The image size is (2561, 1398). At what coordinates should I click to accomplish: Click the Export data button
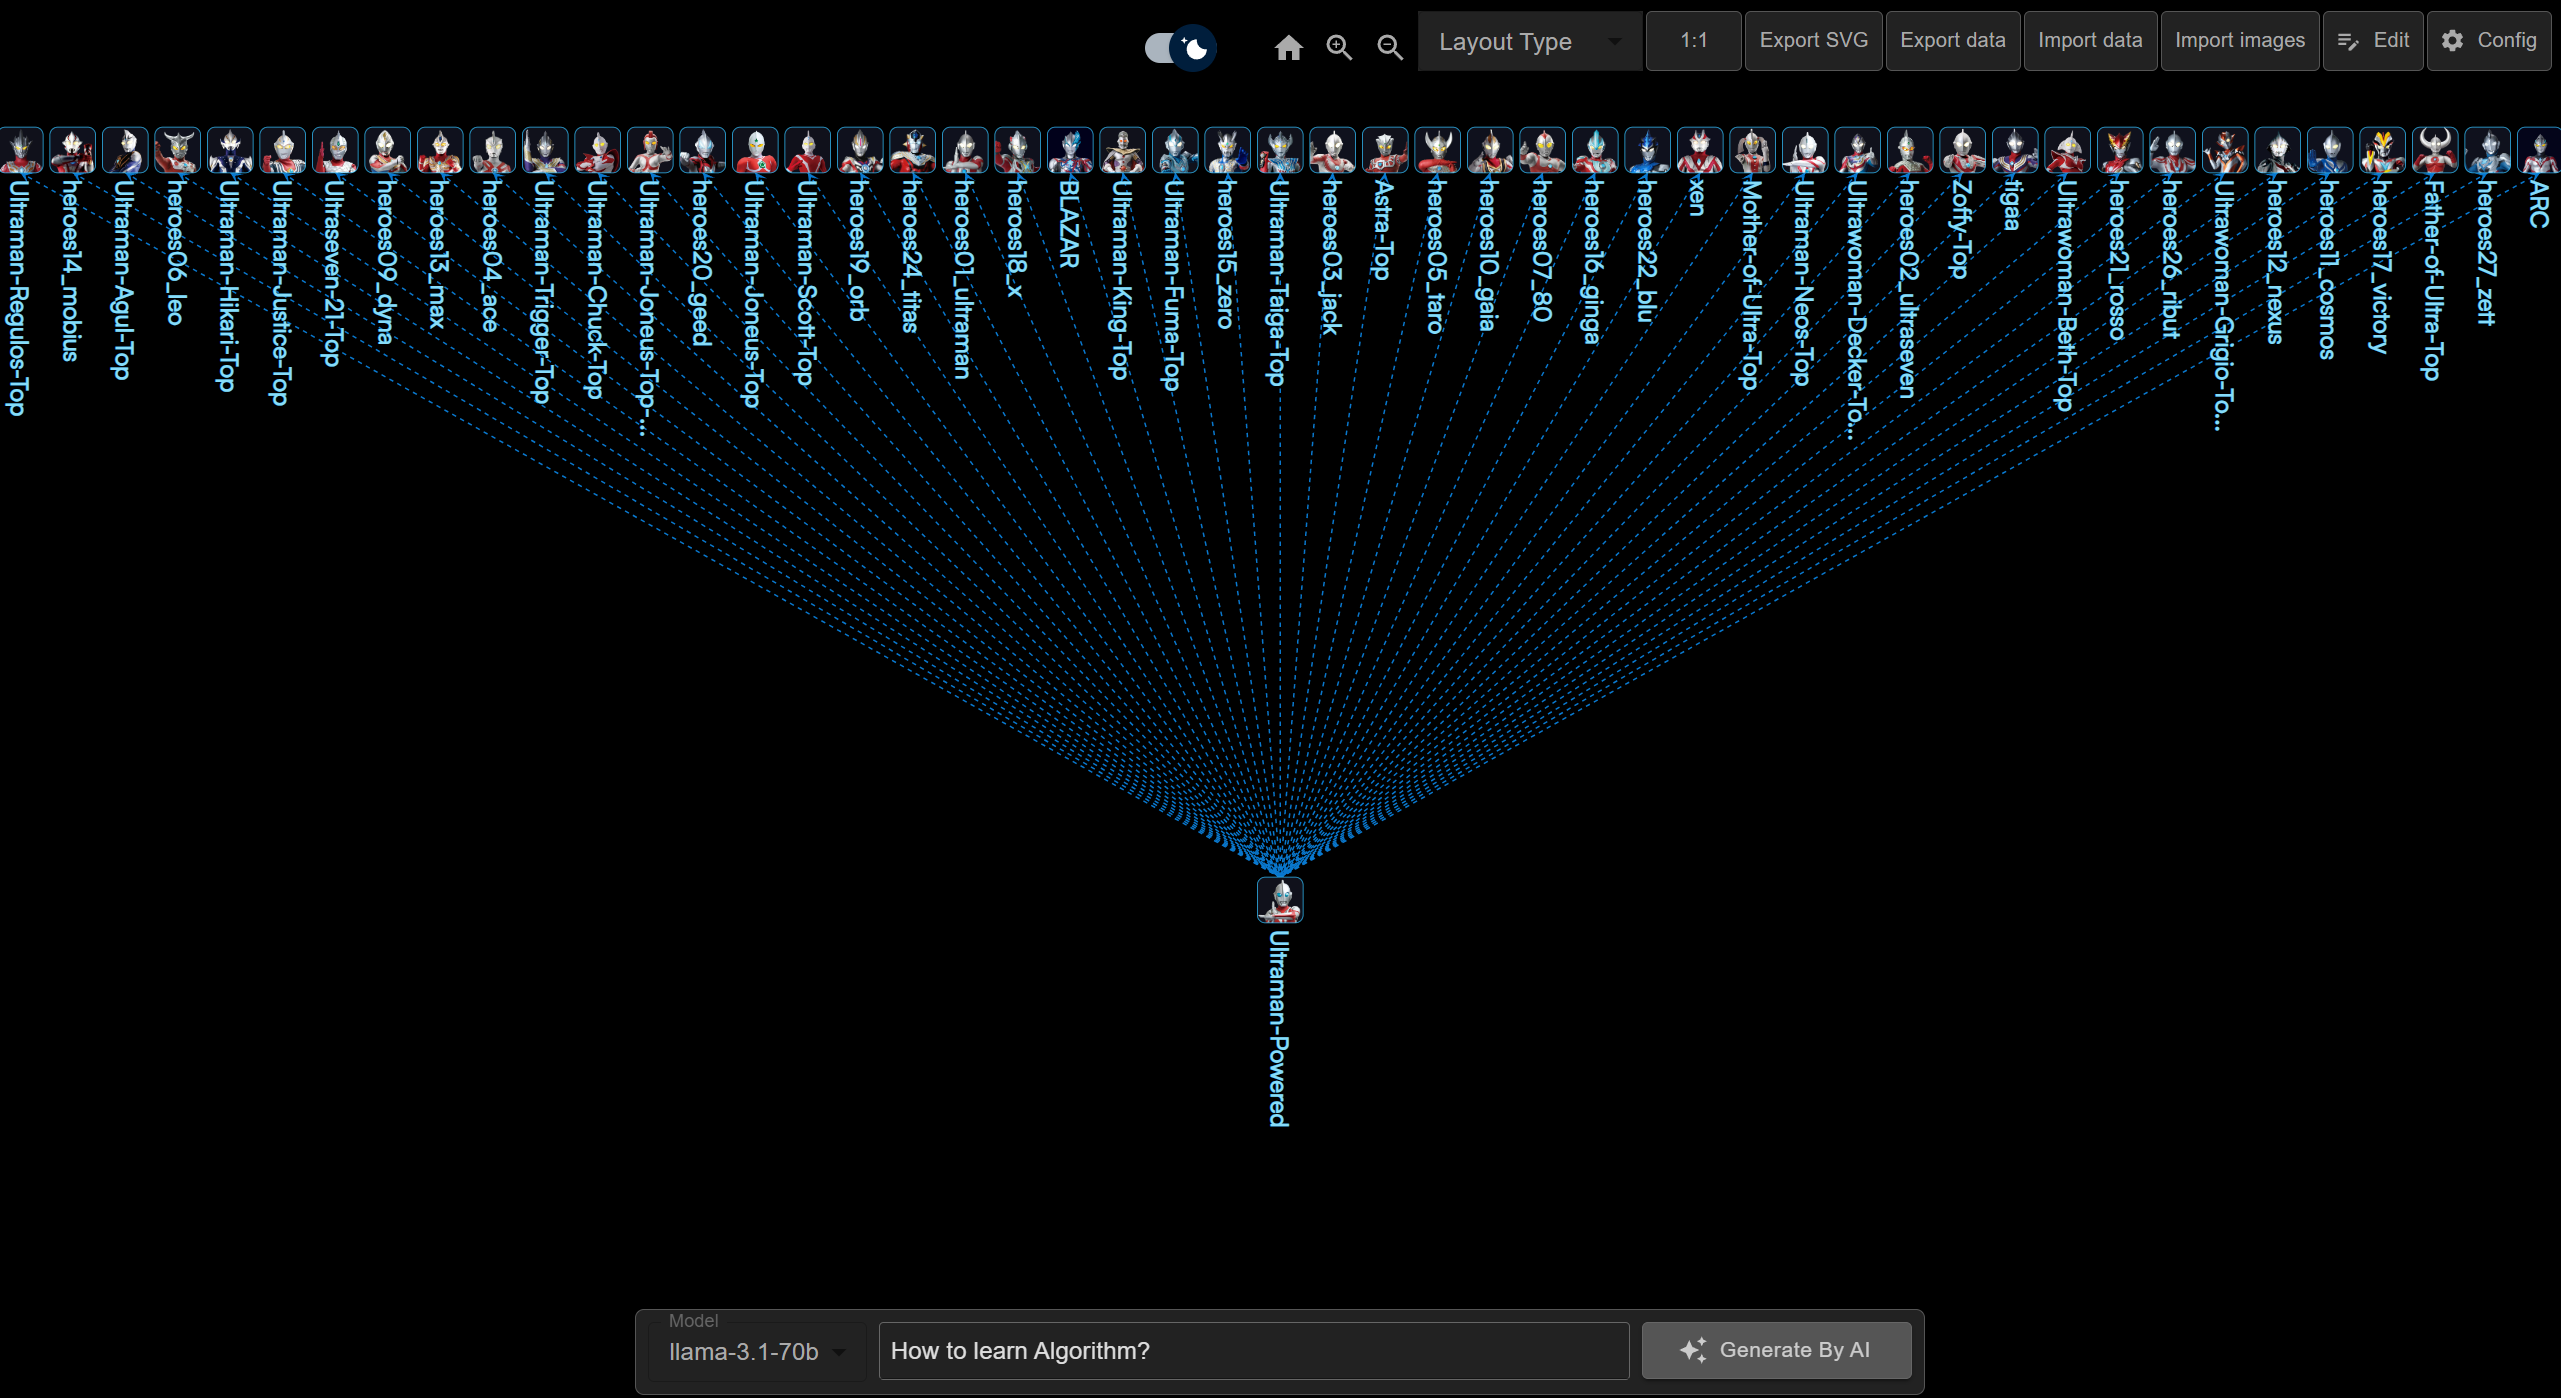(x=1952, y=41)
